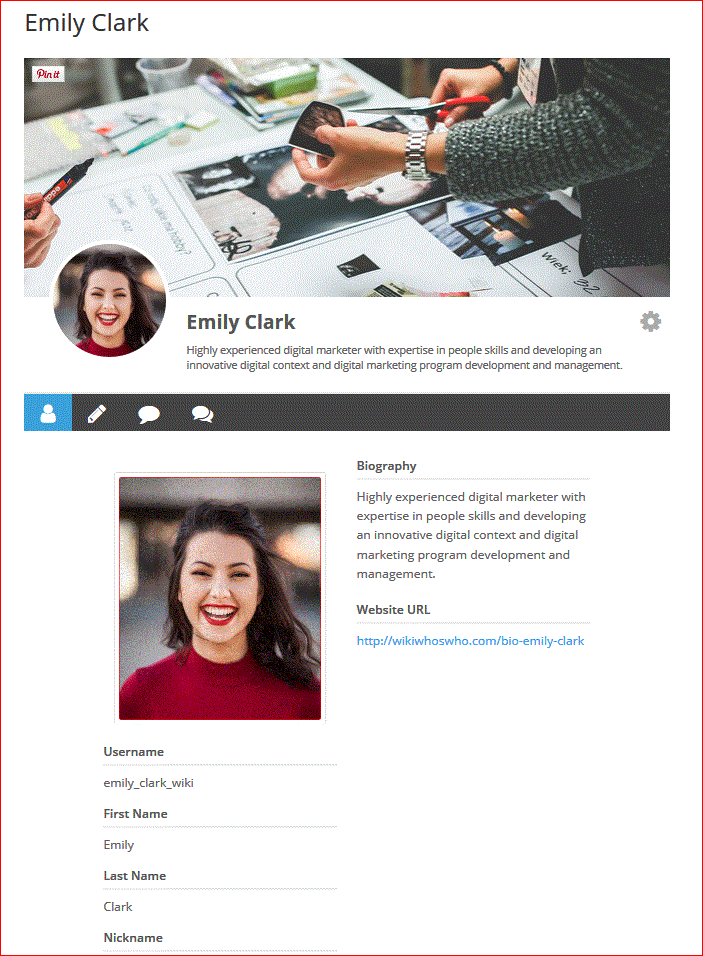Click the cover photo banner image
Screen dimensions: 703x956
(347, 177)
